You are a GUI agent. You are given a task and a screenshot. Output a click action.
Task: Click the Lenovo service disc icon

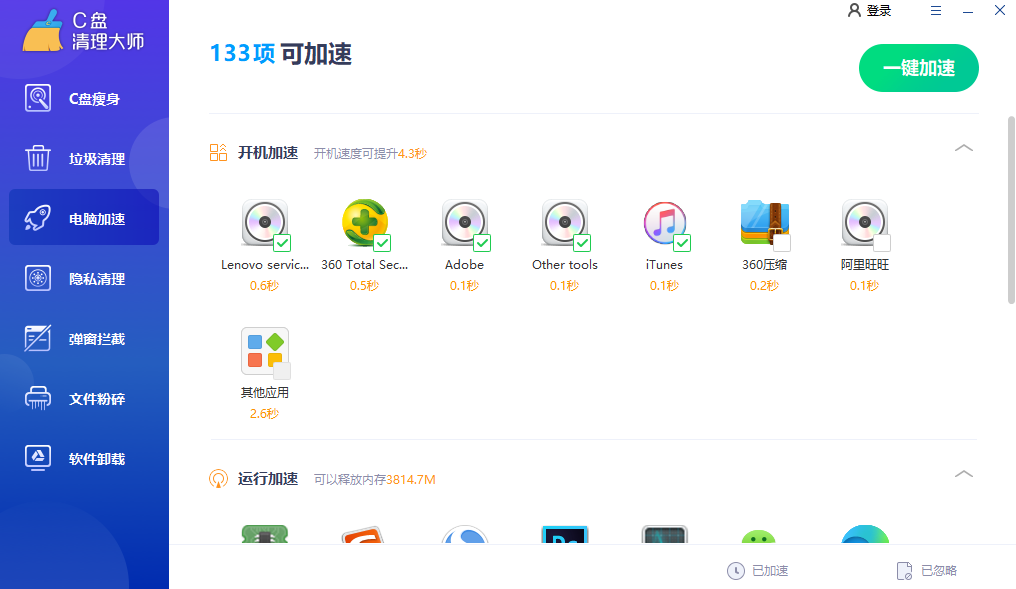pos(264,223)
